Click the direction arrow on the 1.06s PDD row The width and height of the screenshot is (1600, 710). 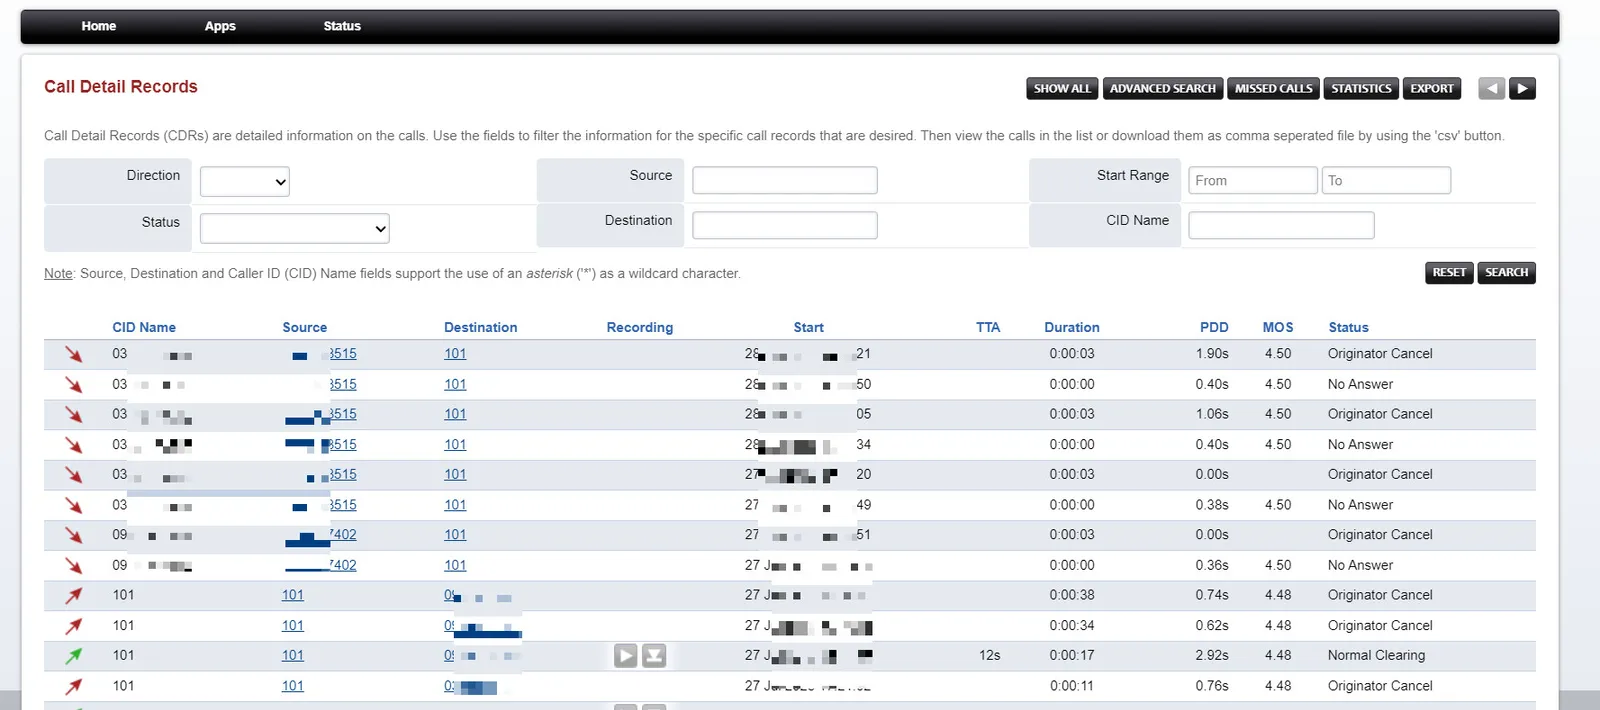tap(74, 414)
